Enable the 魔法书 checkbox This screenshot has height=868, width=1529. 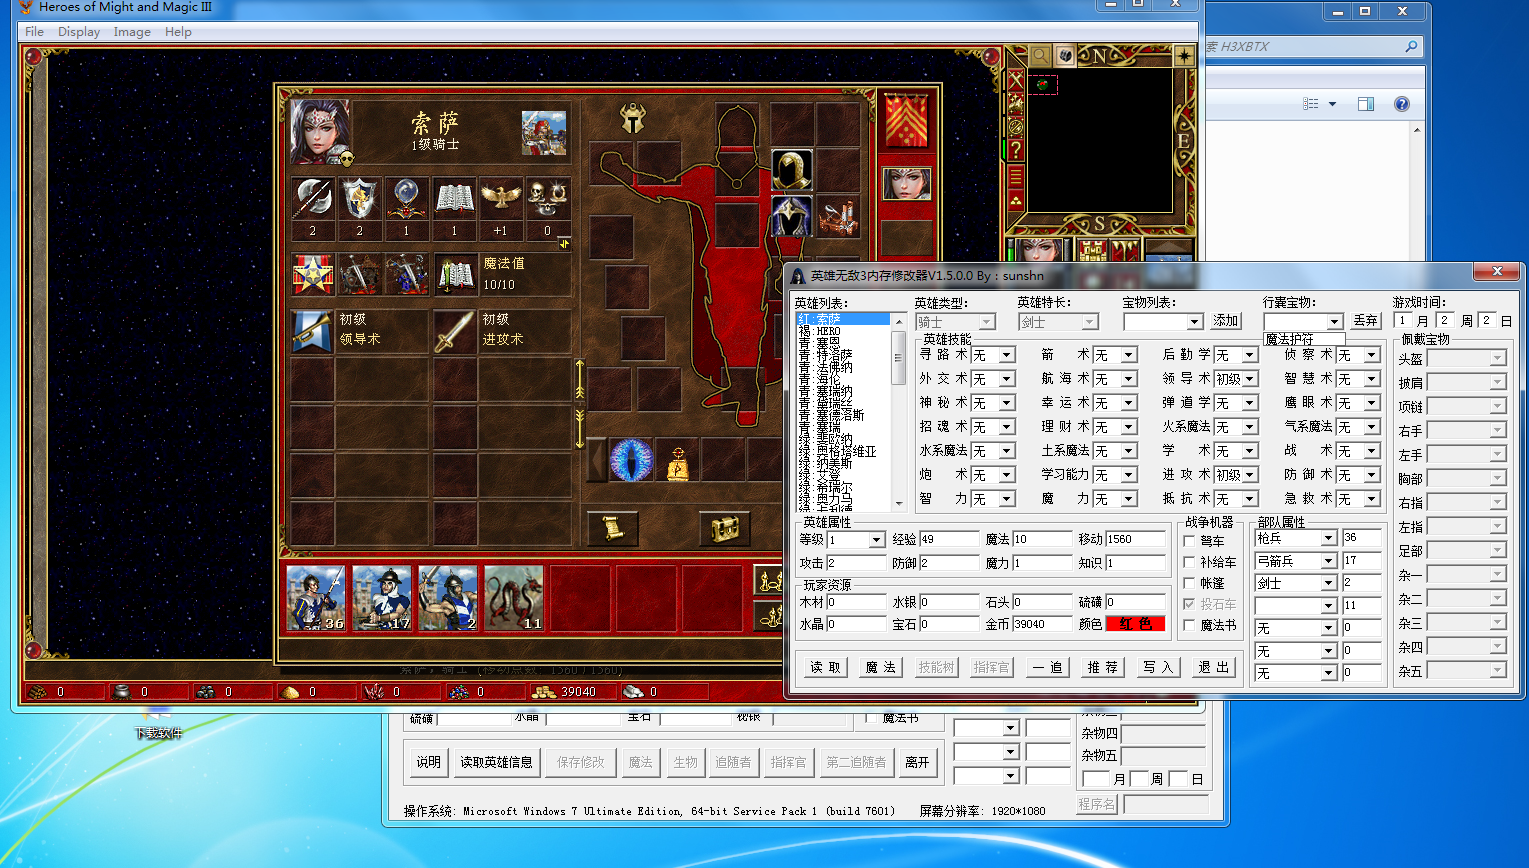pyautogui.click(x=1189, y=625)
